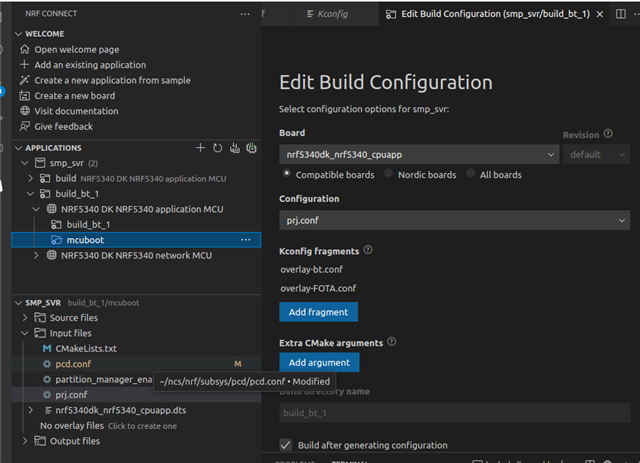Toggle Build after generating configuration checkbox
The image size is (640, 463).
pos(286,445)
